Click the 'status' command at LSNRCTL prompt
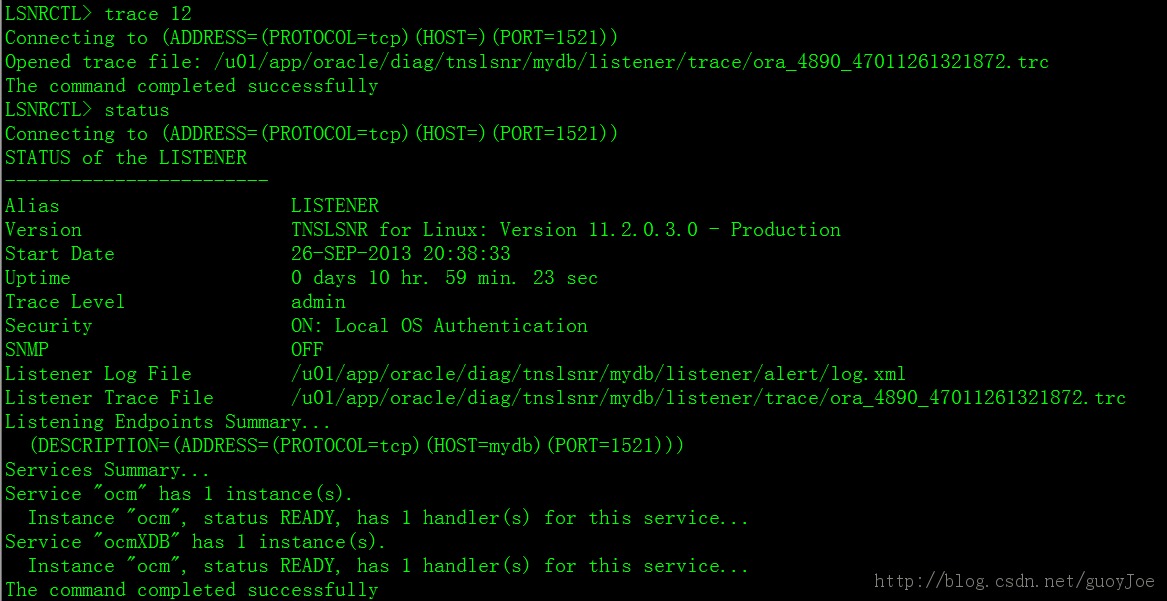 click(x=137, y=110)
